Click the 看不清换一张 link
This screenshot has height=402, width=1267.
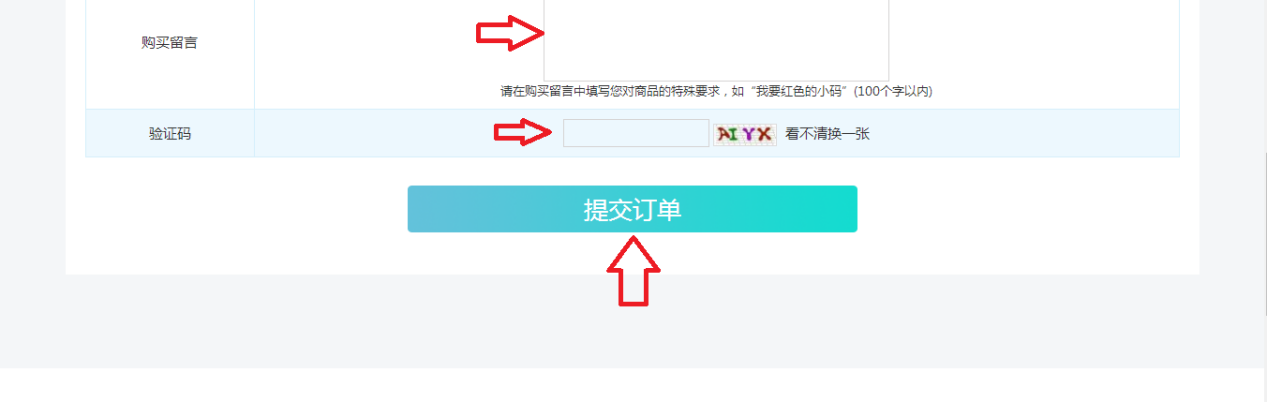(827, 133)
